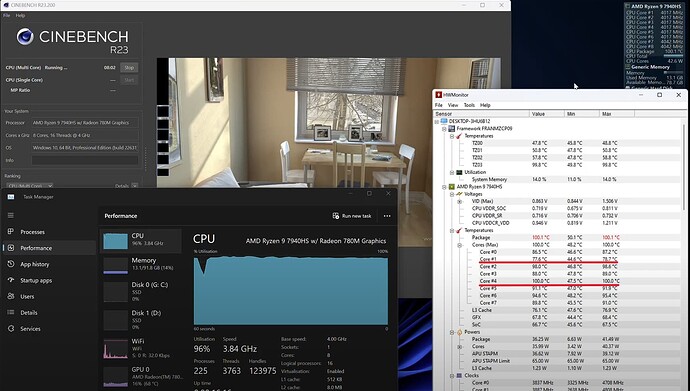Stop the running Cinebench multi core test
This screenshot has width=690, height=391.
click(129, 68)
